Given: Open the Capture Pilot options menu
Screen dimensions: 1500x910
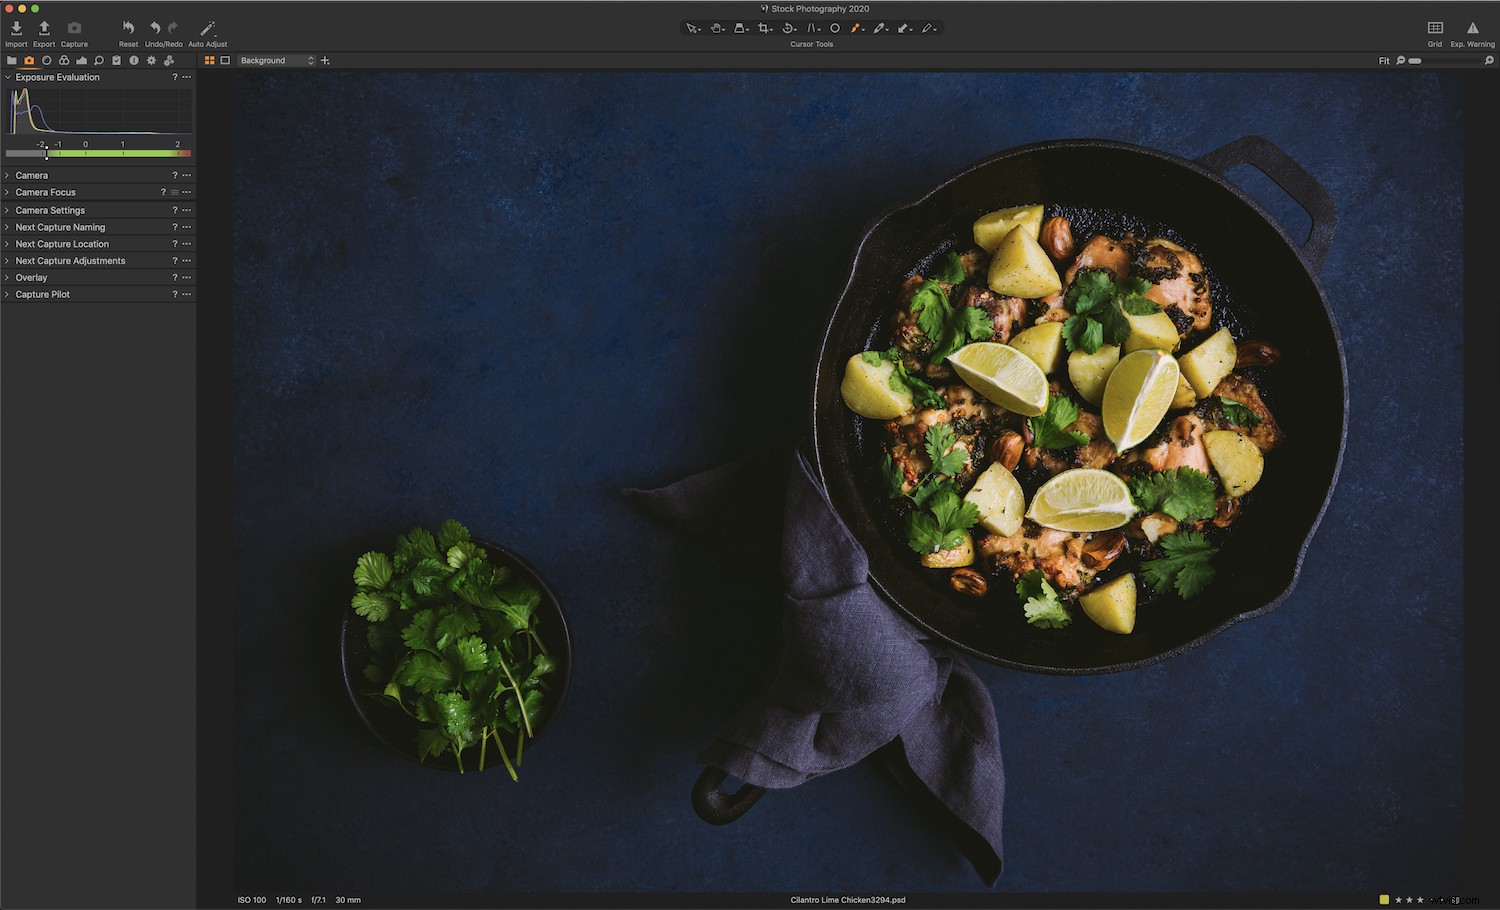Looking at the screenshot, I should [187, 294].
